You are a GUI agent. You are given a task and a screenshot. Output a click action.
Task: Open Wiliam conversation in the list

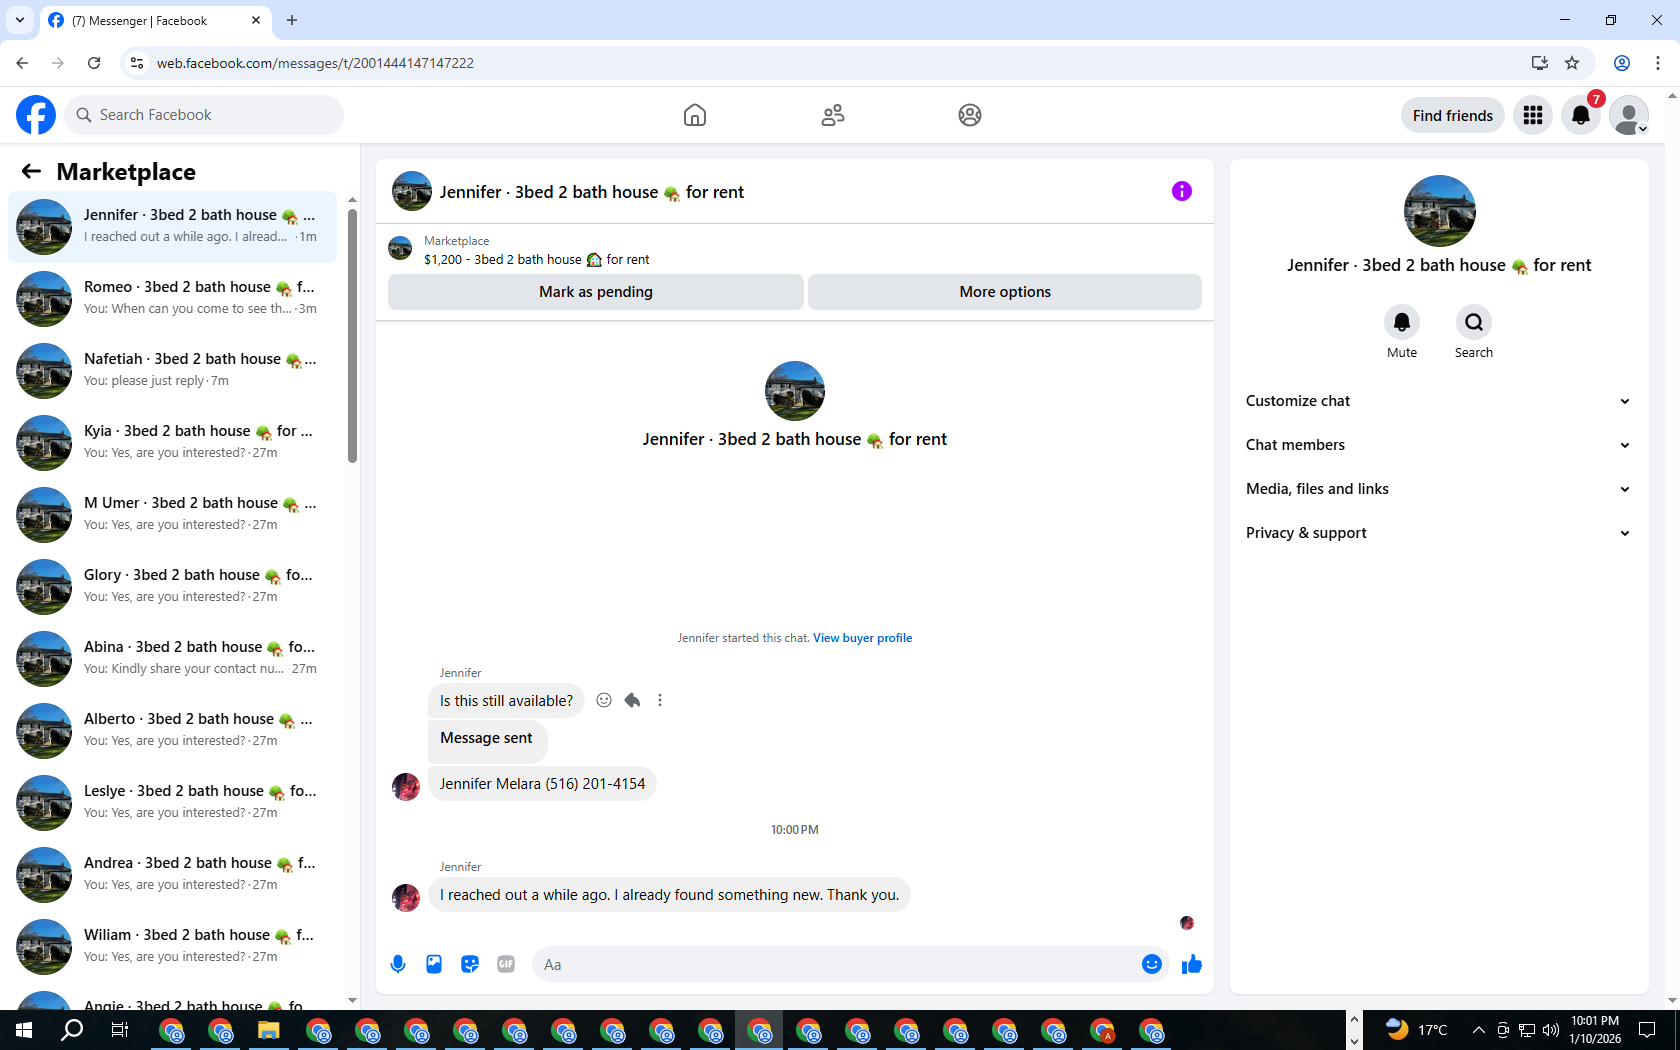click(x=173, y=946)
